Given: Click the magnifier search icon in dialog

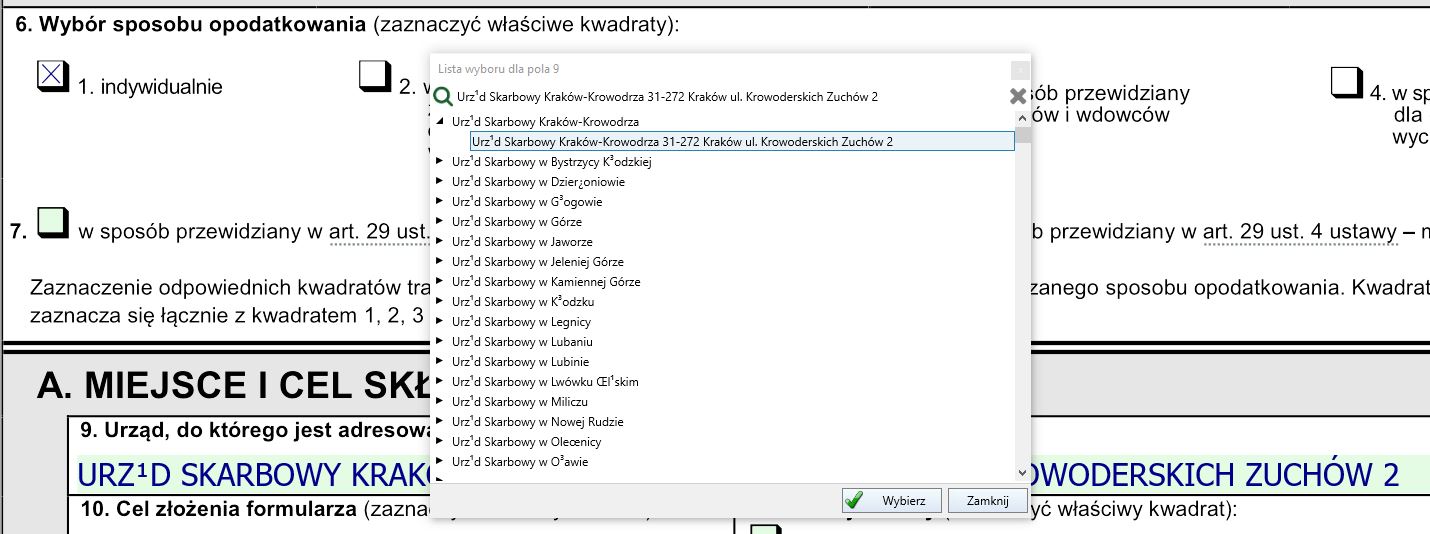Looking at the screenshot, I should pos(442,97).
